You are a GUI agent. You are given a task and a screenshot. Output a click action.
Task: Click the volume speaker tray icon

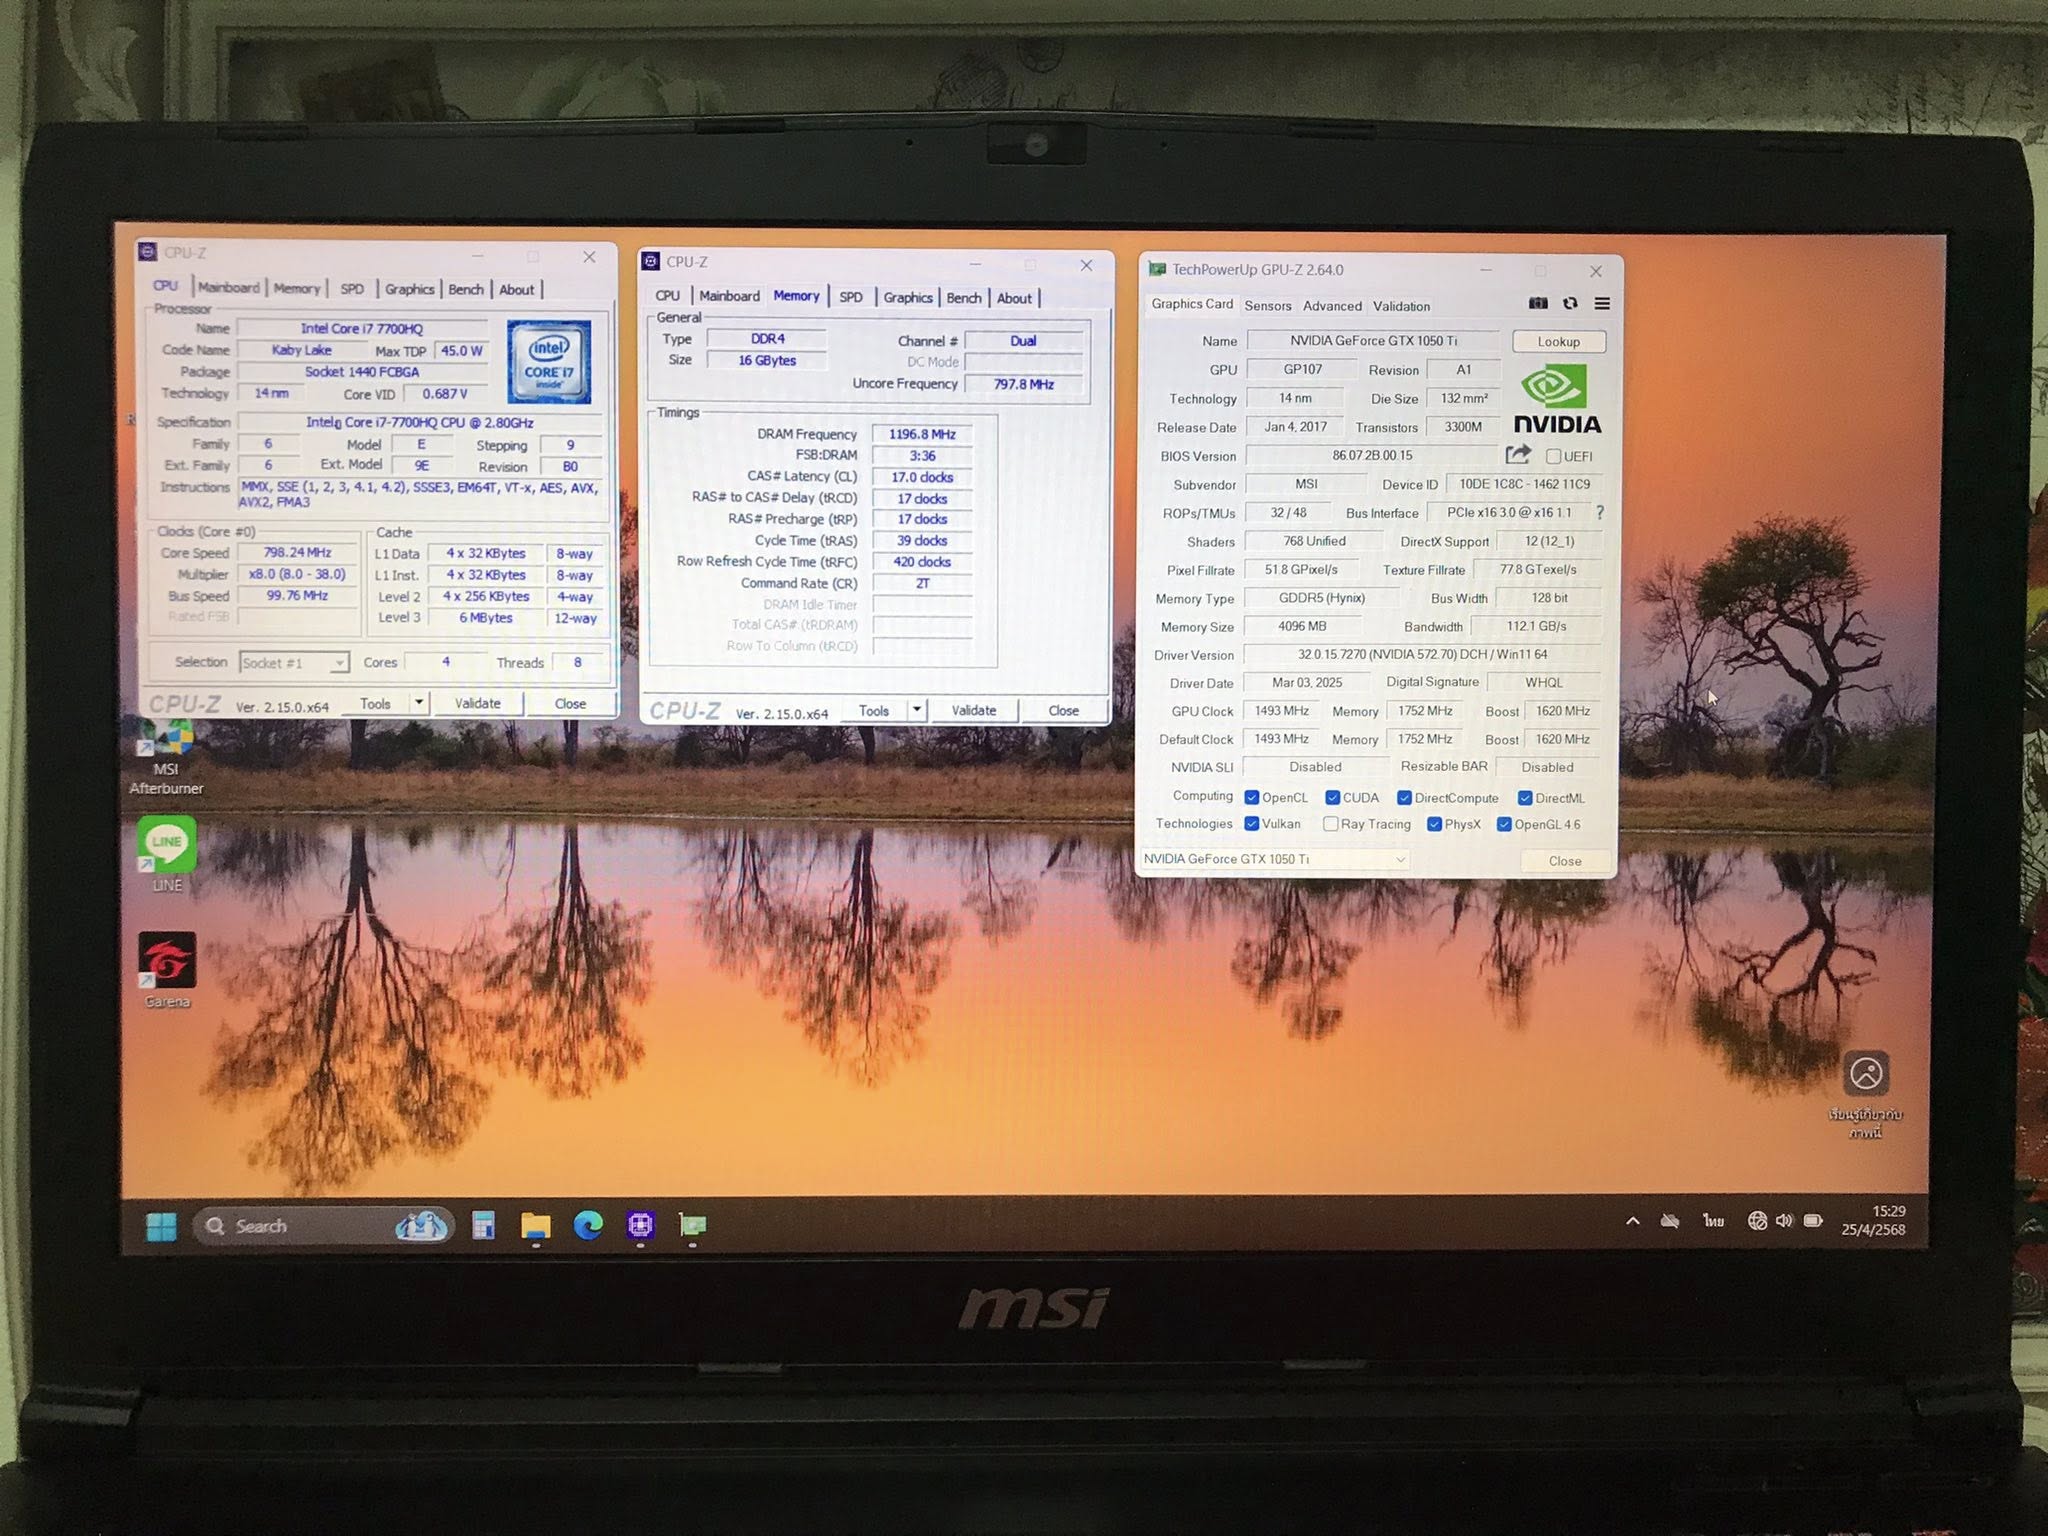[1784, 1220]
